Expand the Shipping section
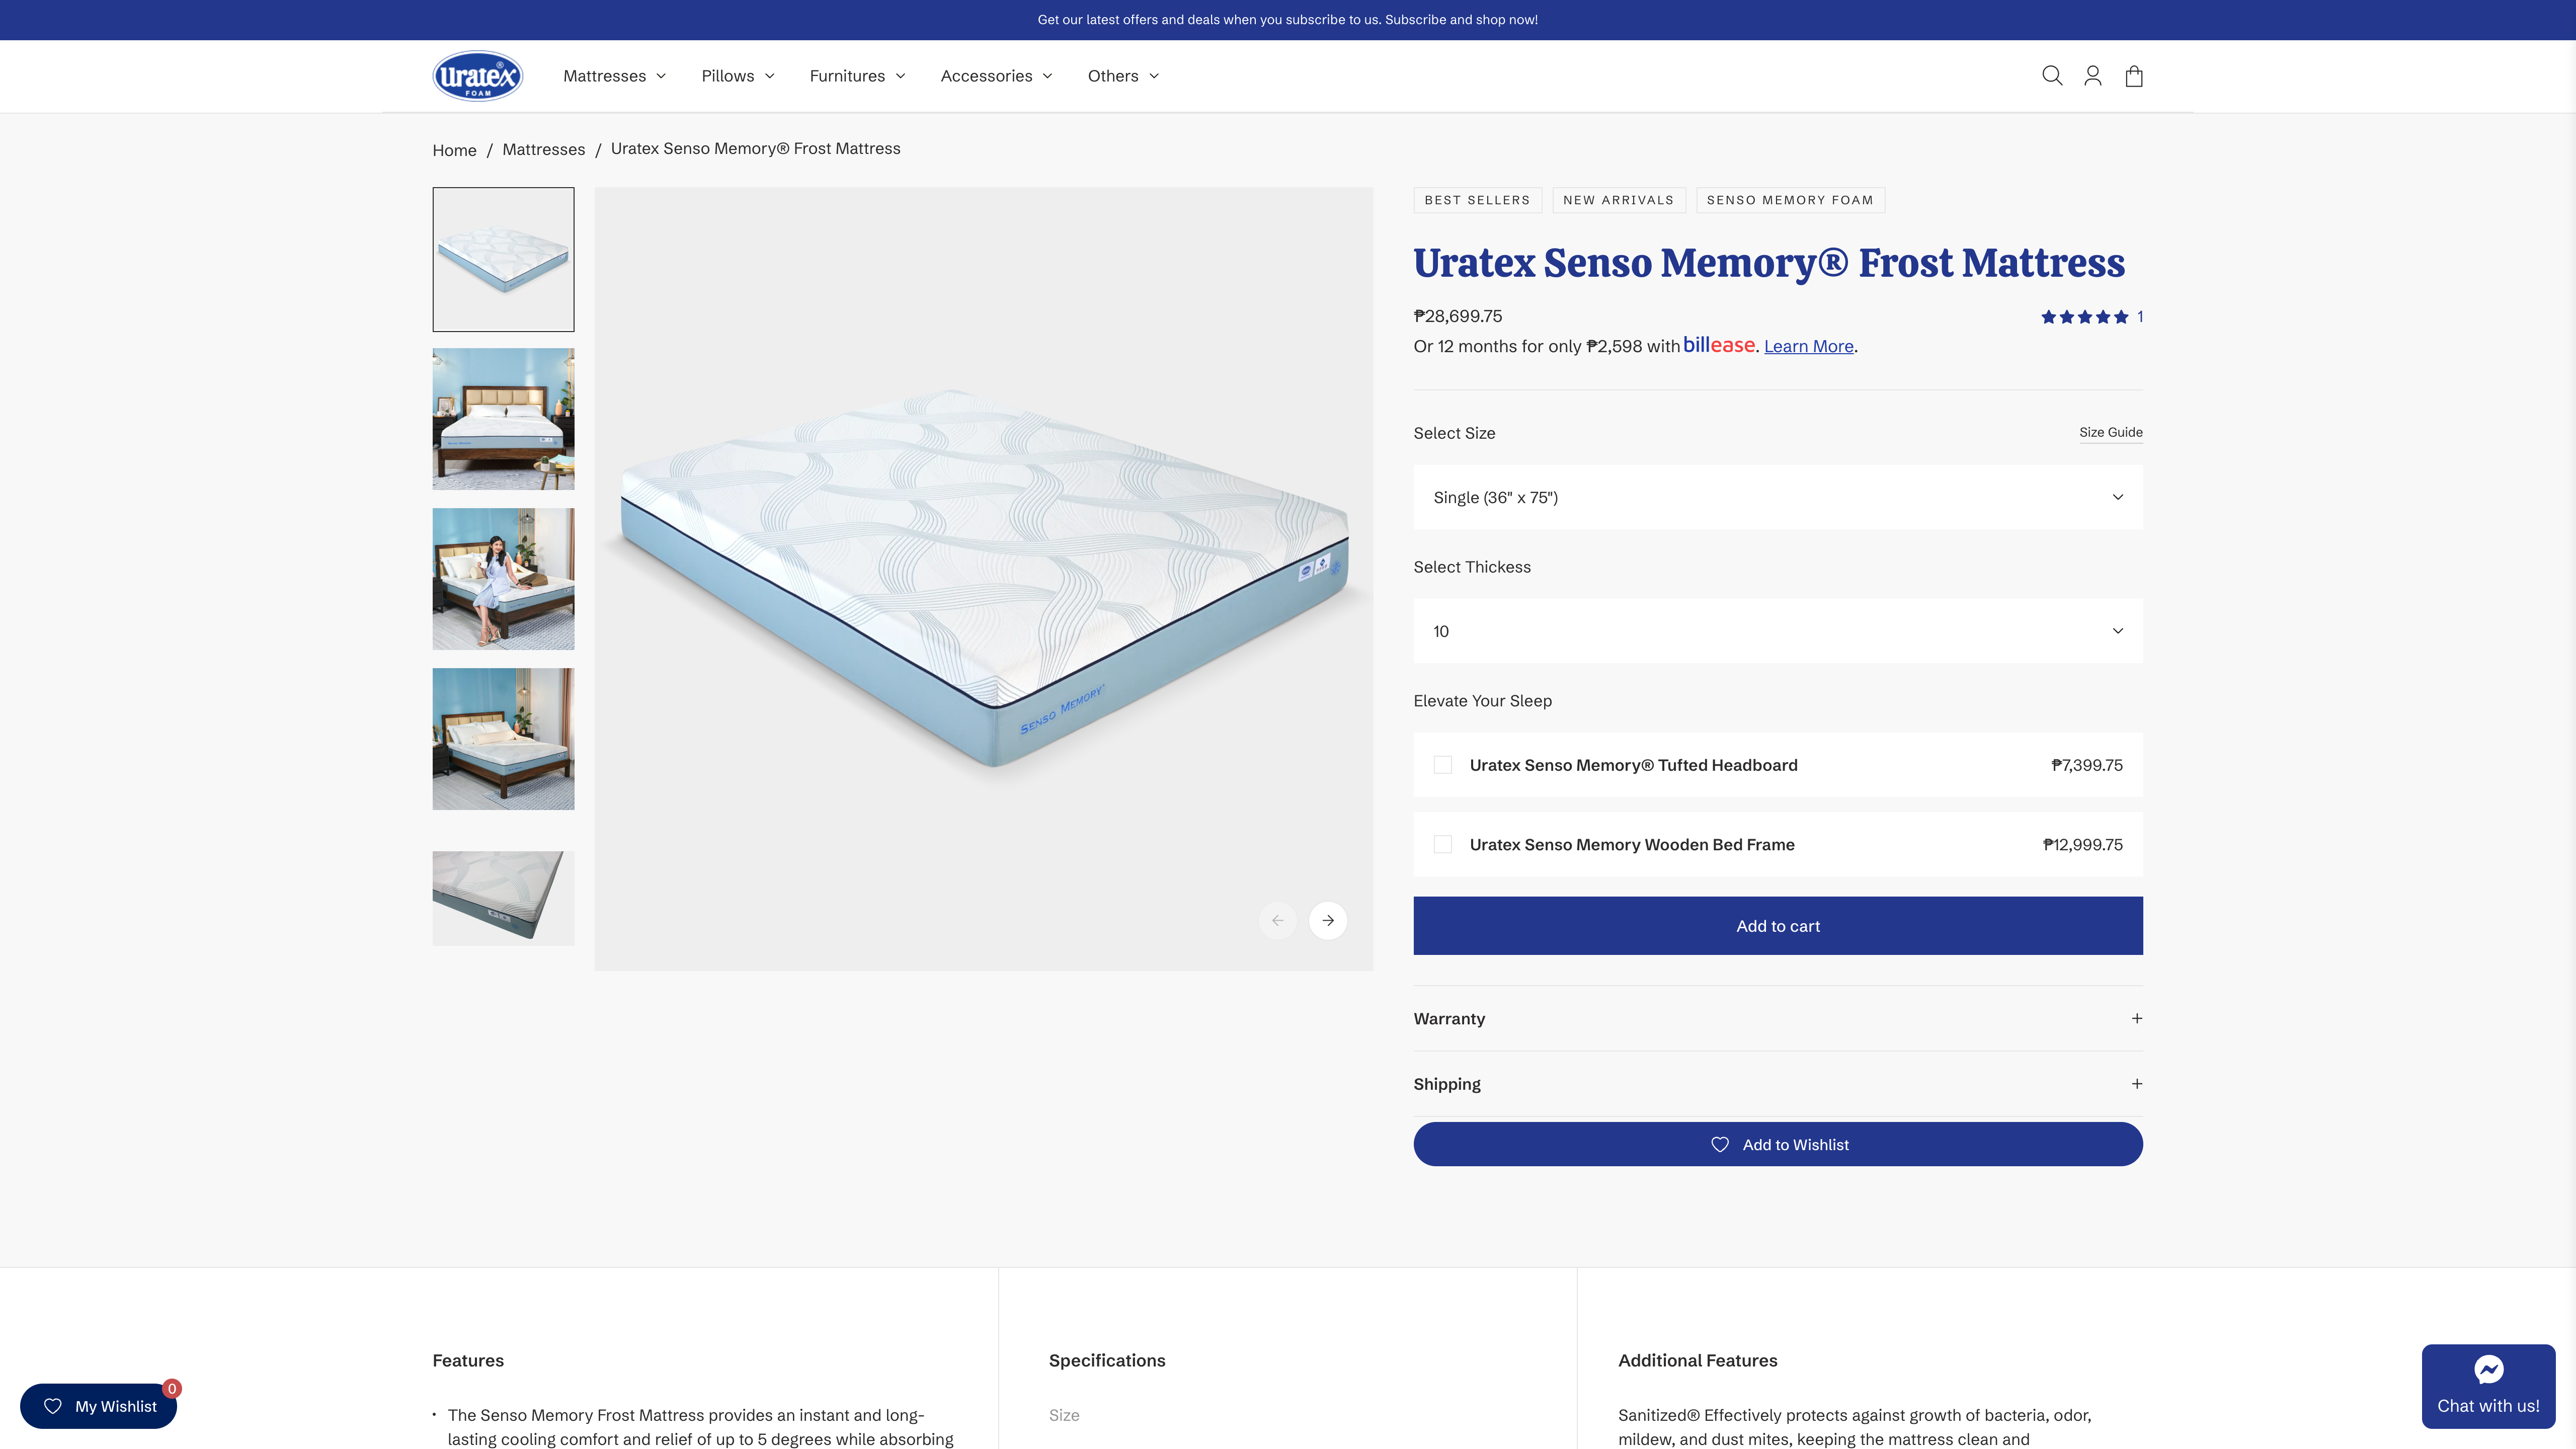Image resolution: width=2576 pixels, height=1449 pixels. tap(1777, 1084)
